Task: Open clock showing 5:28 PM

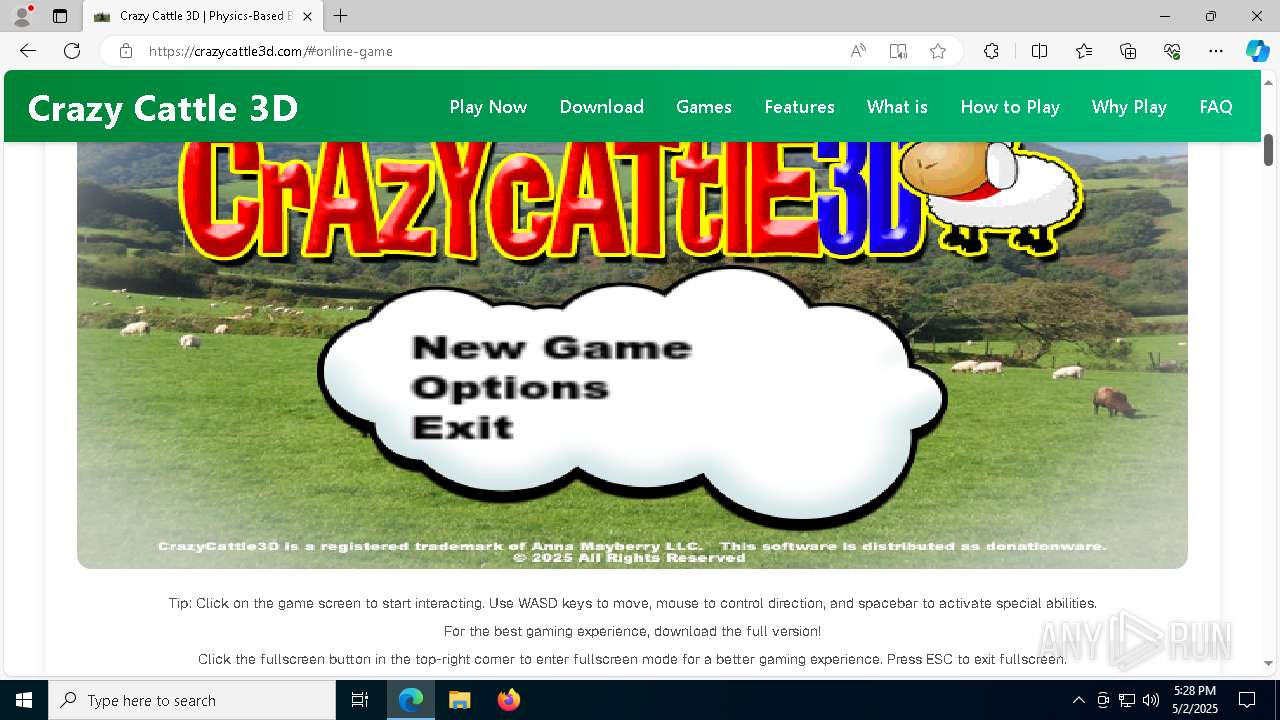Action: click(x=1195, y=700)
